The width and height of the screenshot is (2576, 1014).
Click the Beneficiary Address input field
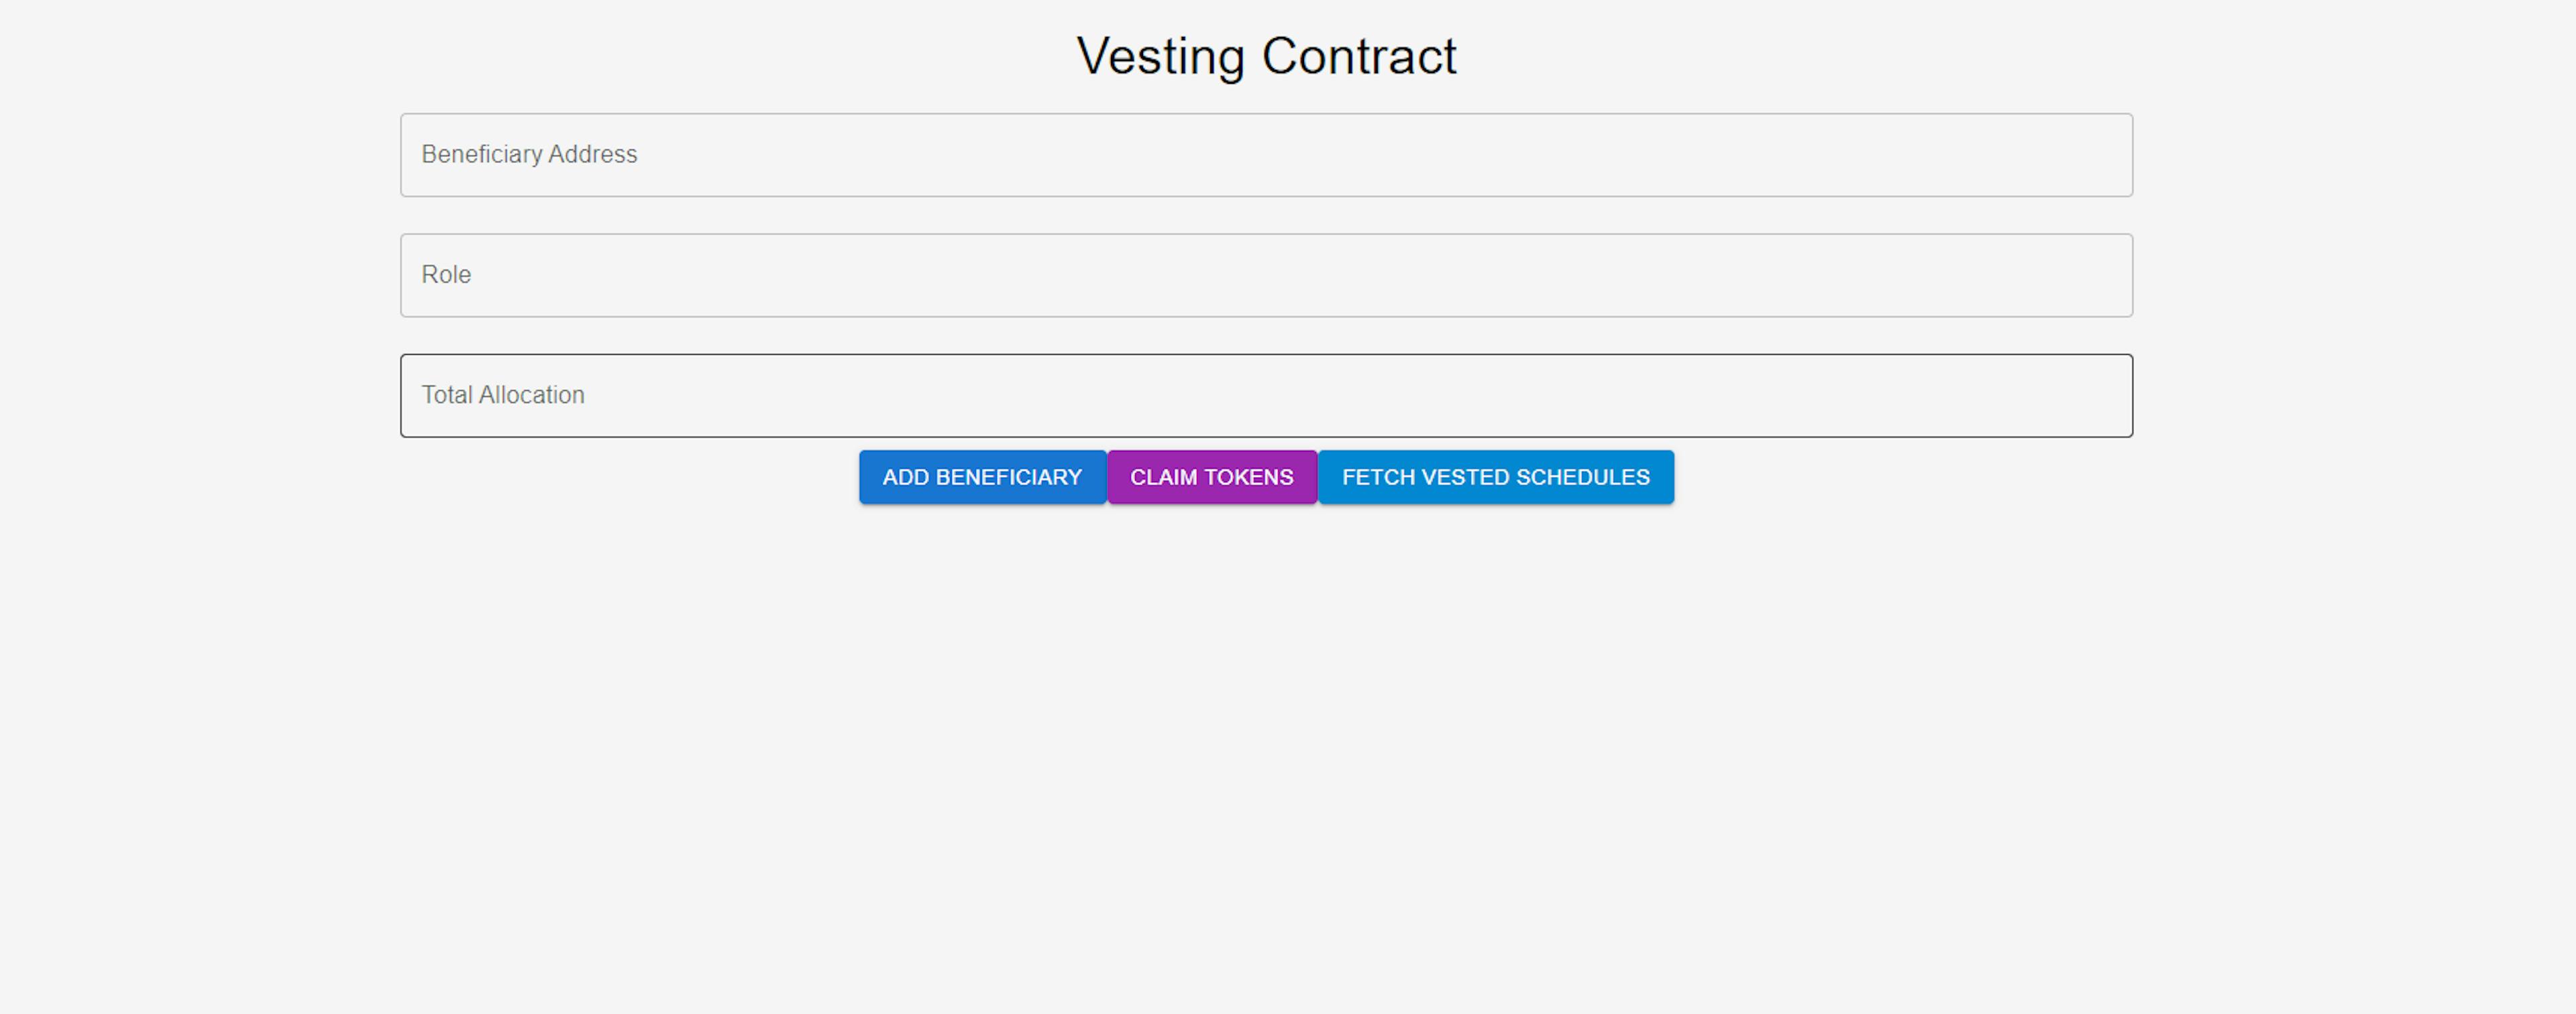point(1266,155)
